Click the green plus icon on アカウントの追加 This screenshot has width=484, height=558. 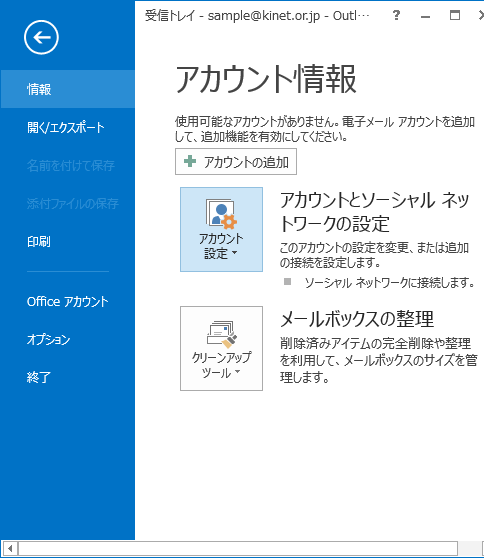[190, 161]
